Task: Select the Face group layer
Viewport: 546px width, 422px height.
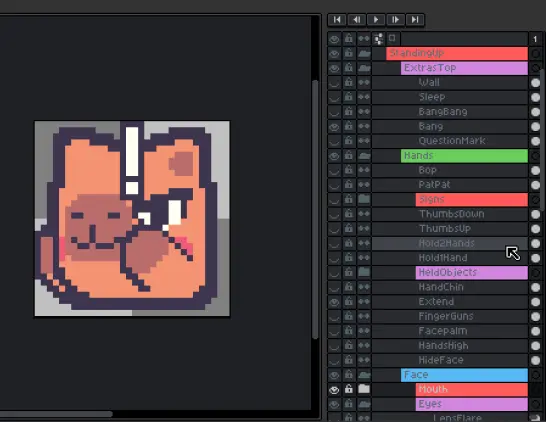Action: 464,375
